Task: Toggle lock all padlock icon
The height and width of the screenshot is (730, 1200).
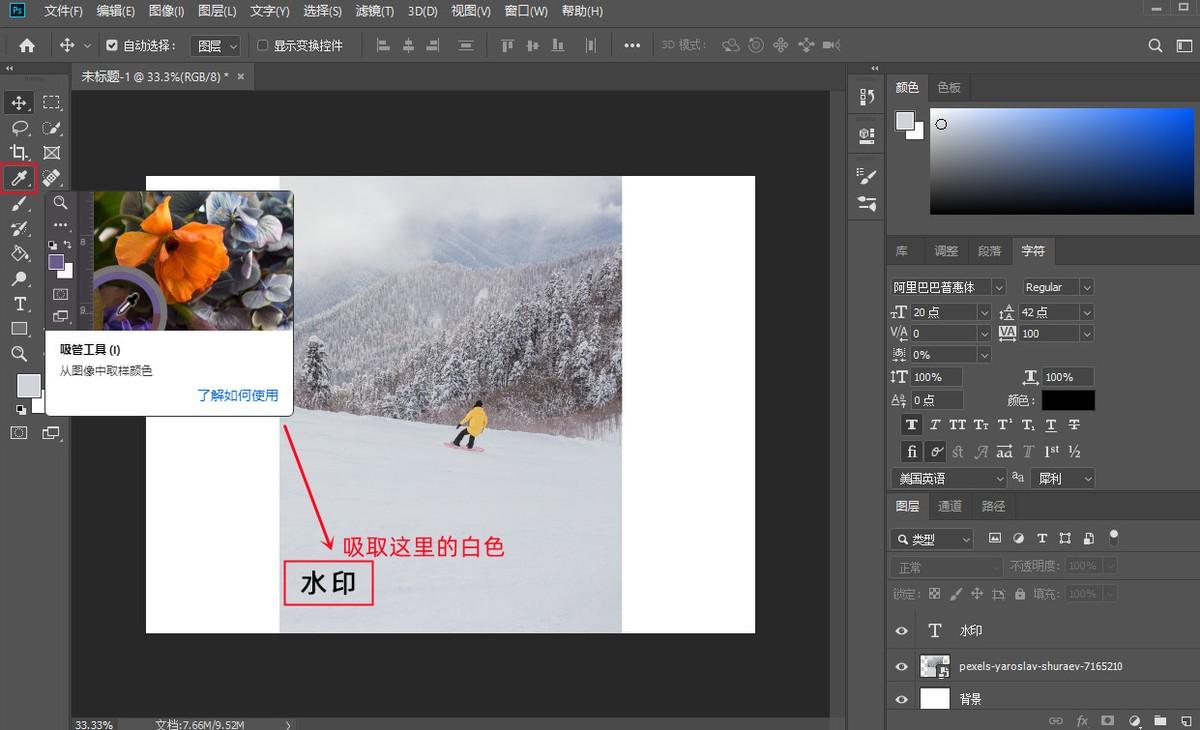Action: click(x=1019, y=593)
